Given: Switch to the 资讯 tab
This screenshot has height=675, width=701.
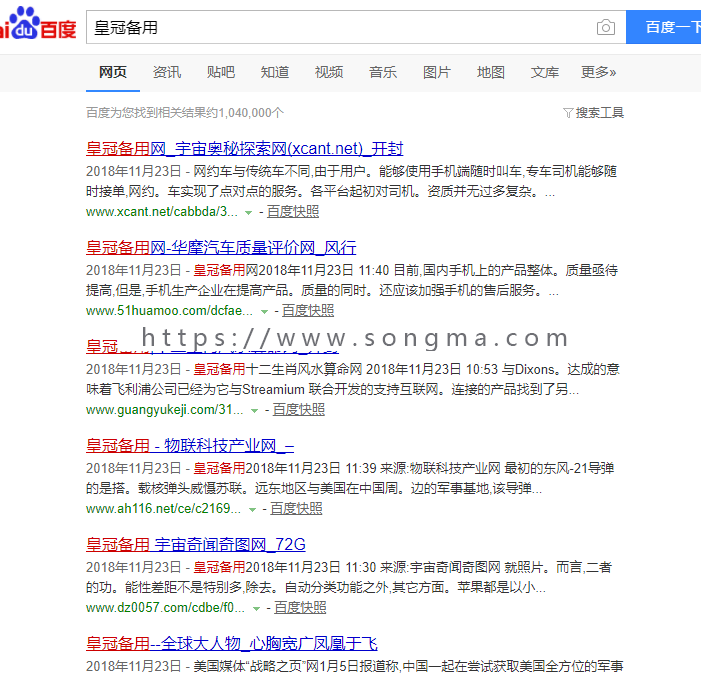Looking at the screenshot, I should pyautogui.click(x=167, y=72).
